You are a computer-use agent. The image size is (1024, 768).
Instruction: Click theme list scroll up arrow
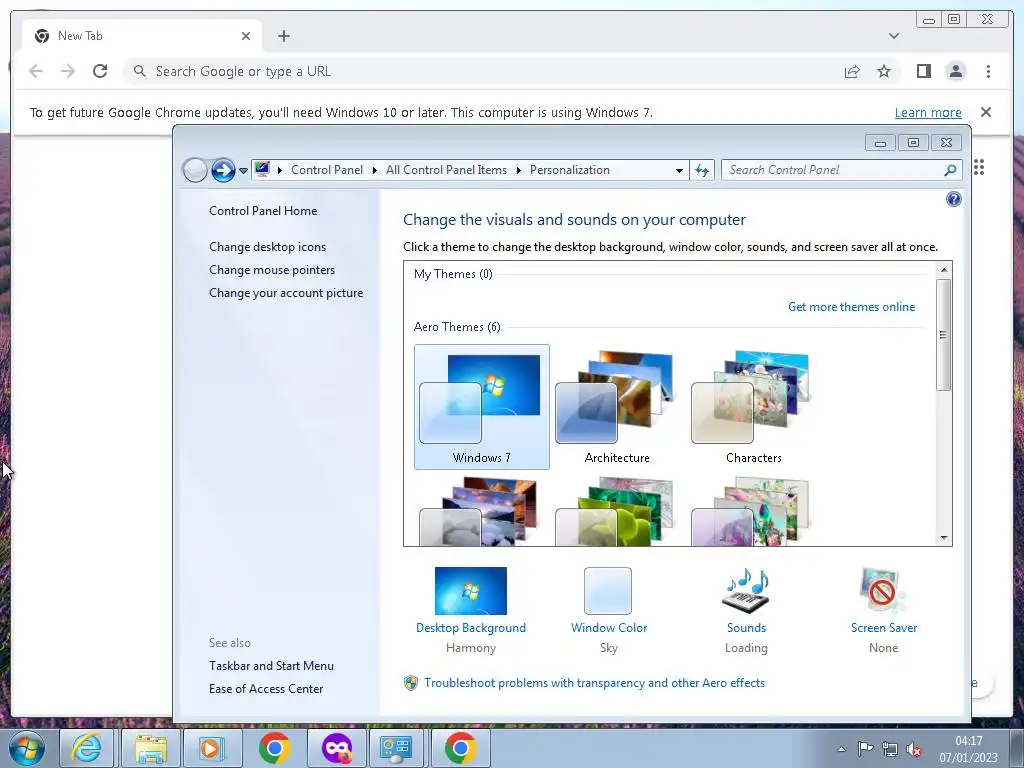[x=944, y=270]
